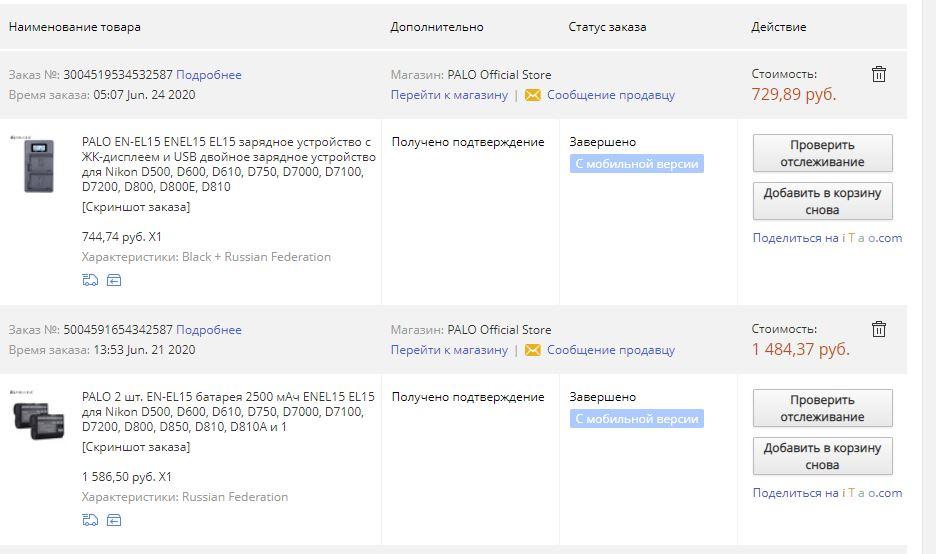
Task: Click the Наименование товара column header
Action: point(75,27)
